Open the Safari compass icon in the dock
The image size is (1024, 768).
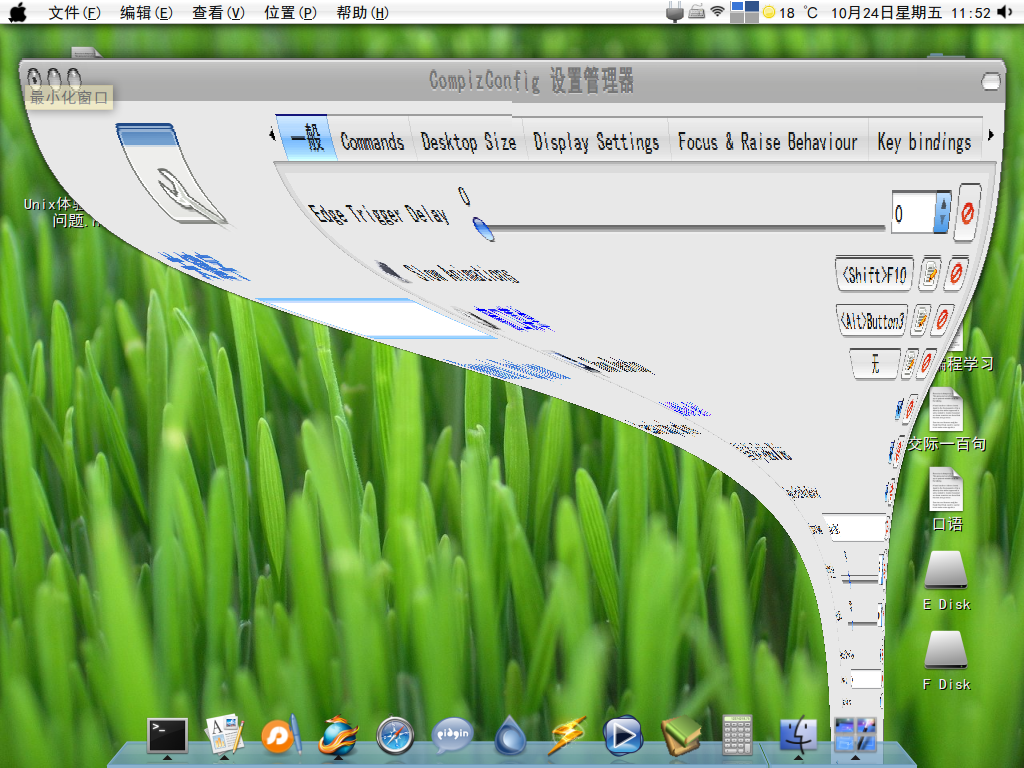[395, 735]
